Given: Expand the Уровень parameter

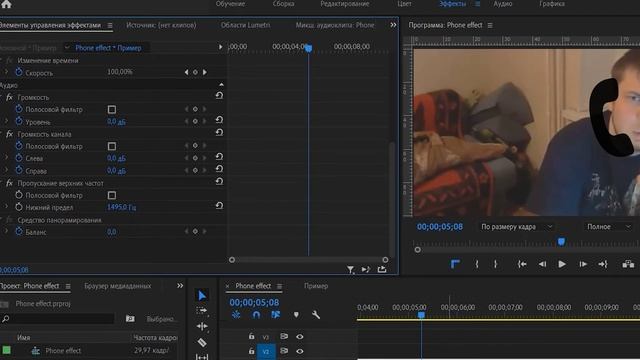Looking at the screenshot, I should [x=6, y=121].
